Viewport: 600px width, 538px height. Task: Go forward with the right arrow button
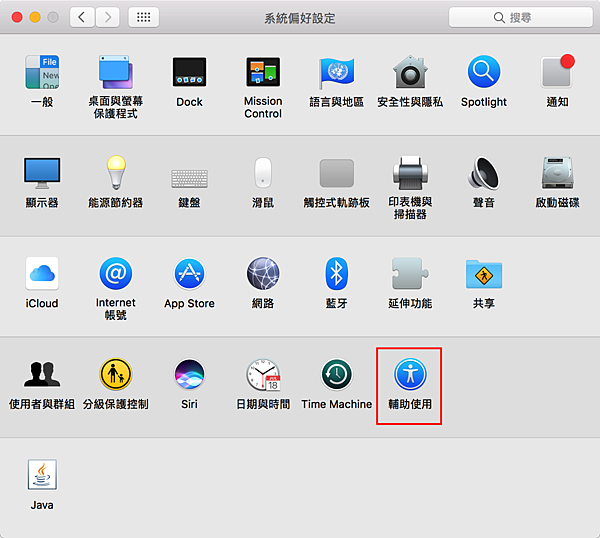(x=108, y=17)
